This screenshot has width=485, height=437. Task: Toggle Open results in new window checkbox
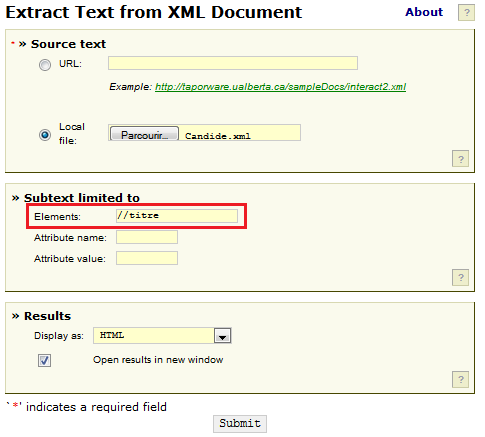(44, 361)
